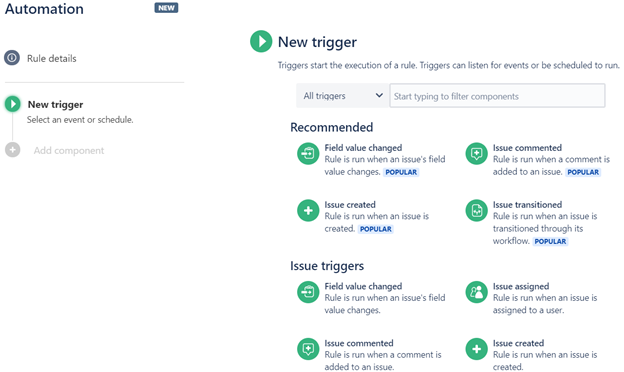Viewport: 624px width, 372px height.
Task: Select Issue commented icon under Issue triggers
Action: 308,349
